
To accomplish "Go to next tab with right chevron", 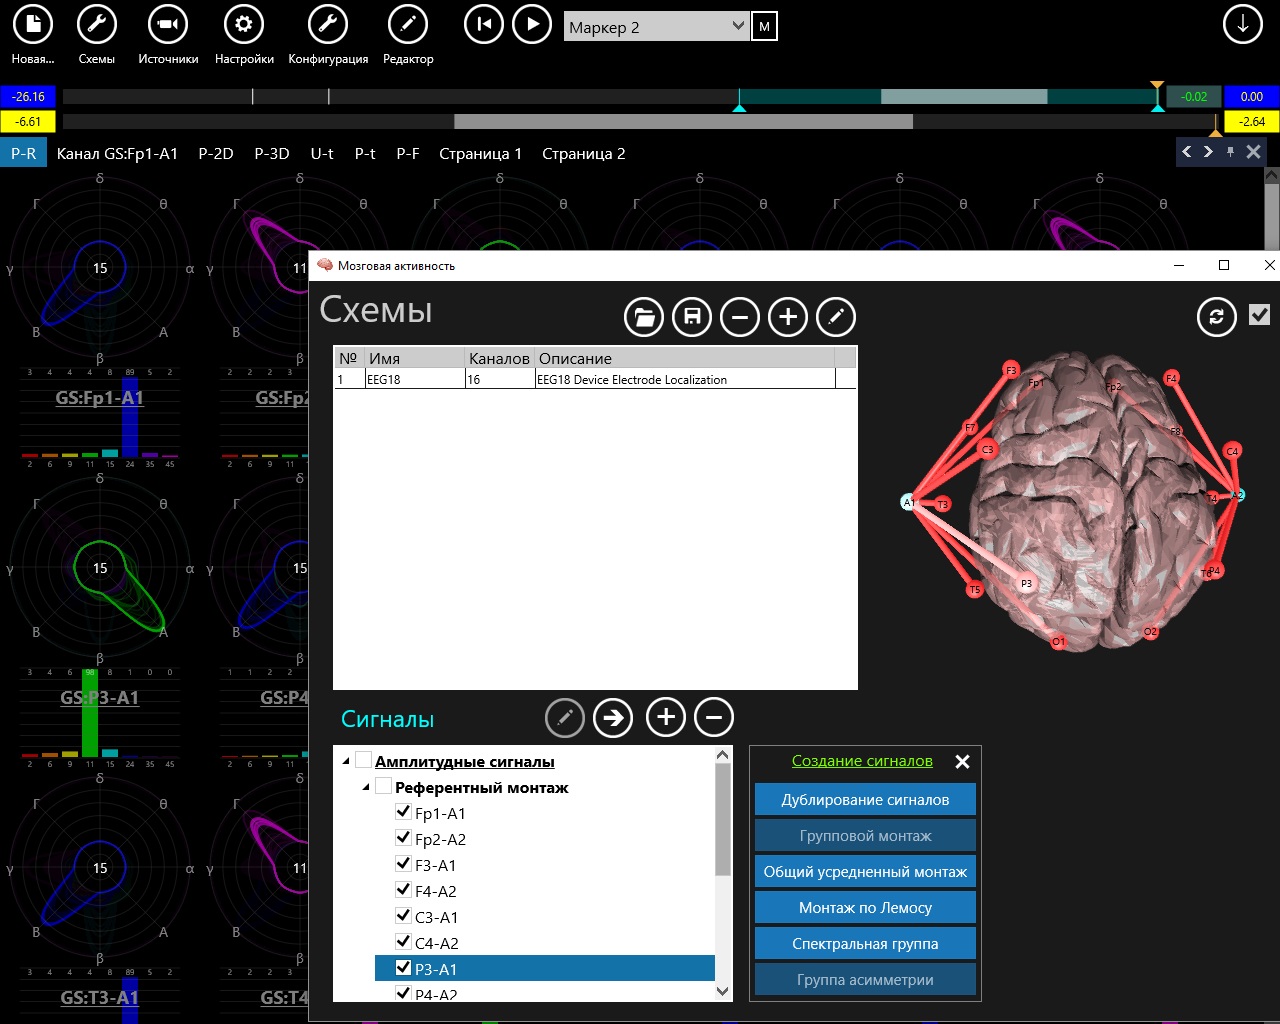I will coord(1208,152).
